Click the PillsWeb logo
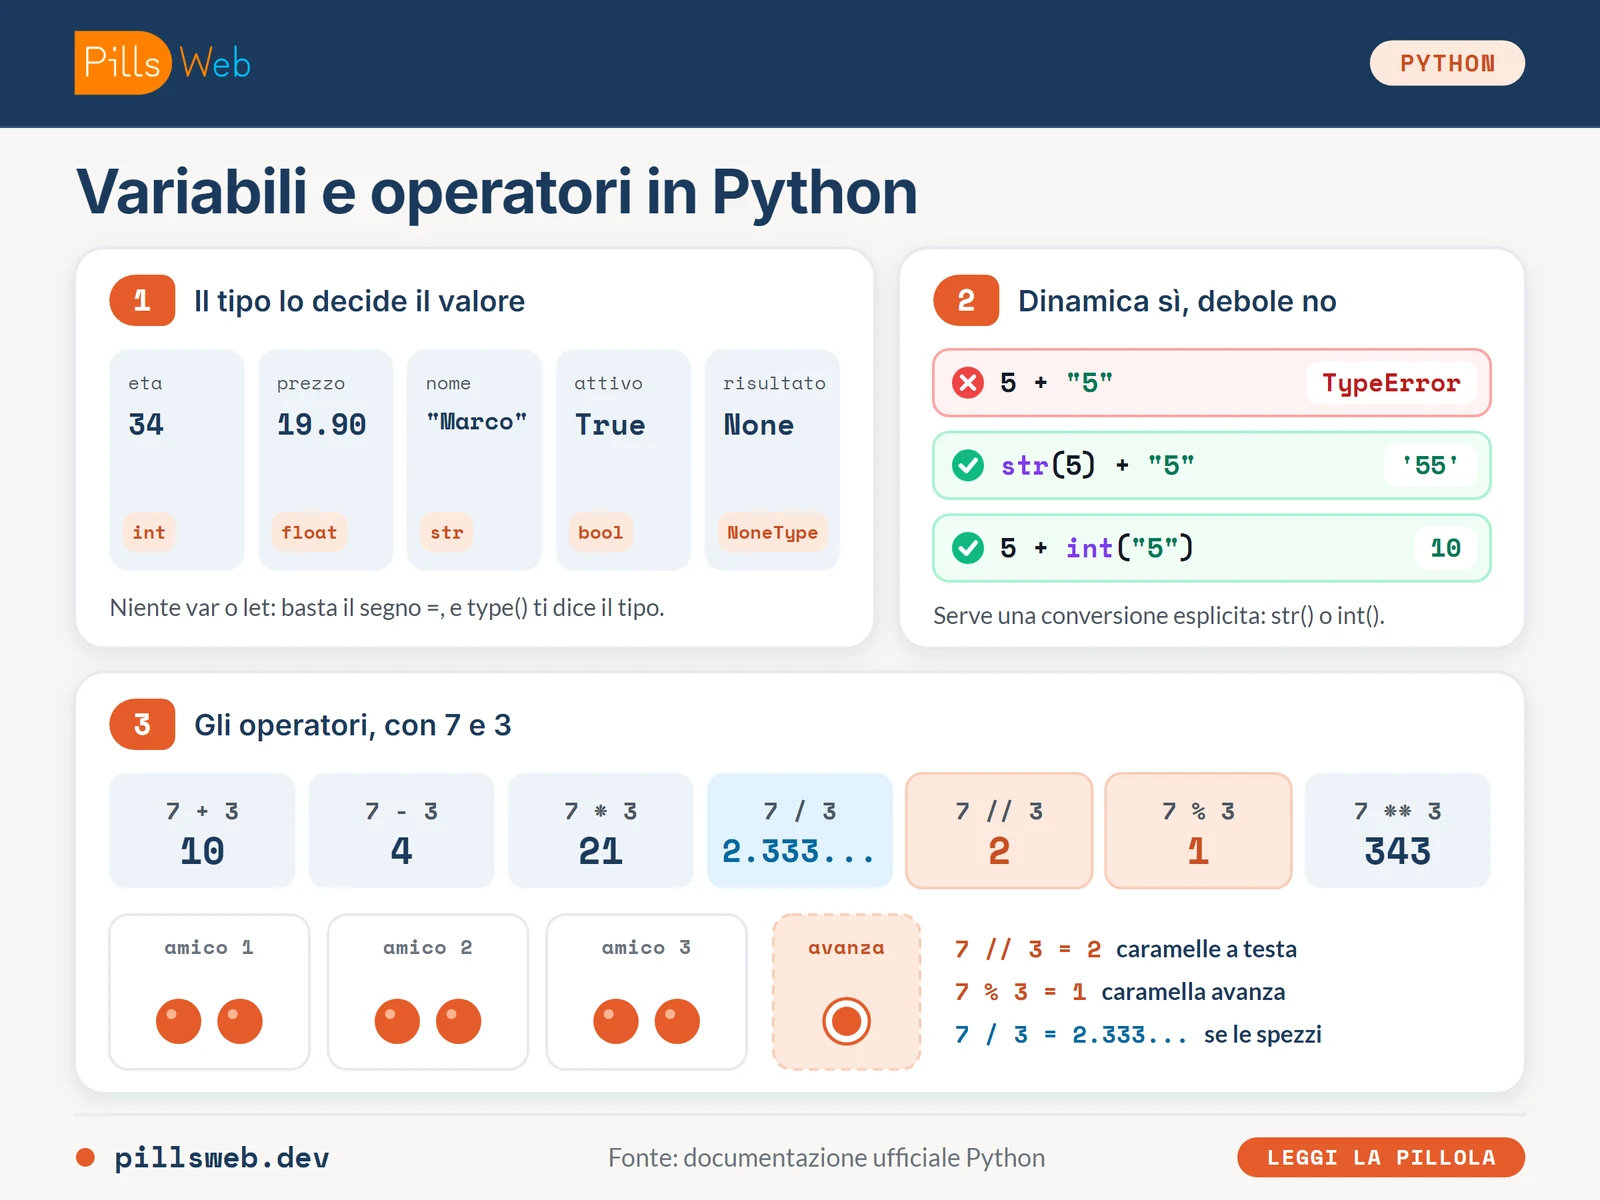The image size is (1600, 1200). point(163,63)
